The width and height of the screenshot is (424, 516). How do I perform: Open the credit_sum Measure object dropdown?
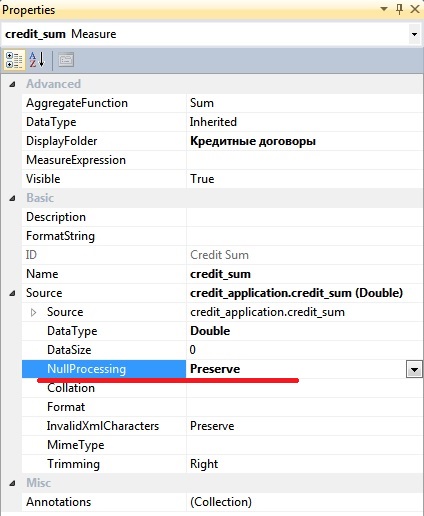414,34
